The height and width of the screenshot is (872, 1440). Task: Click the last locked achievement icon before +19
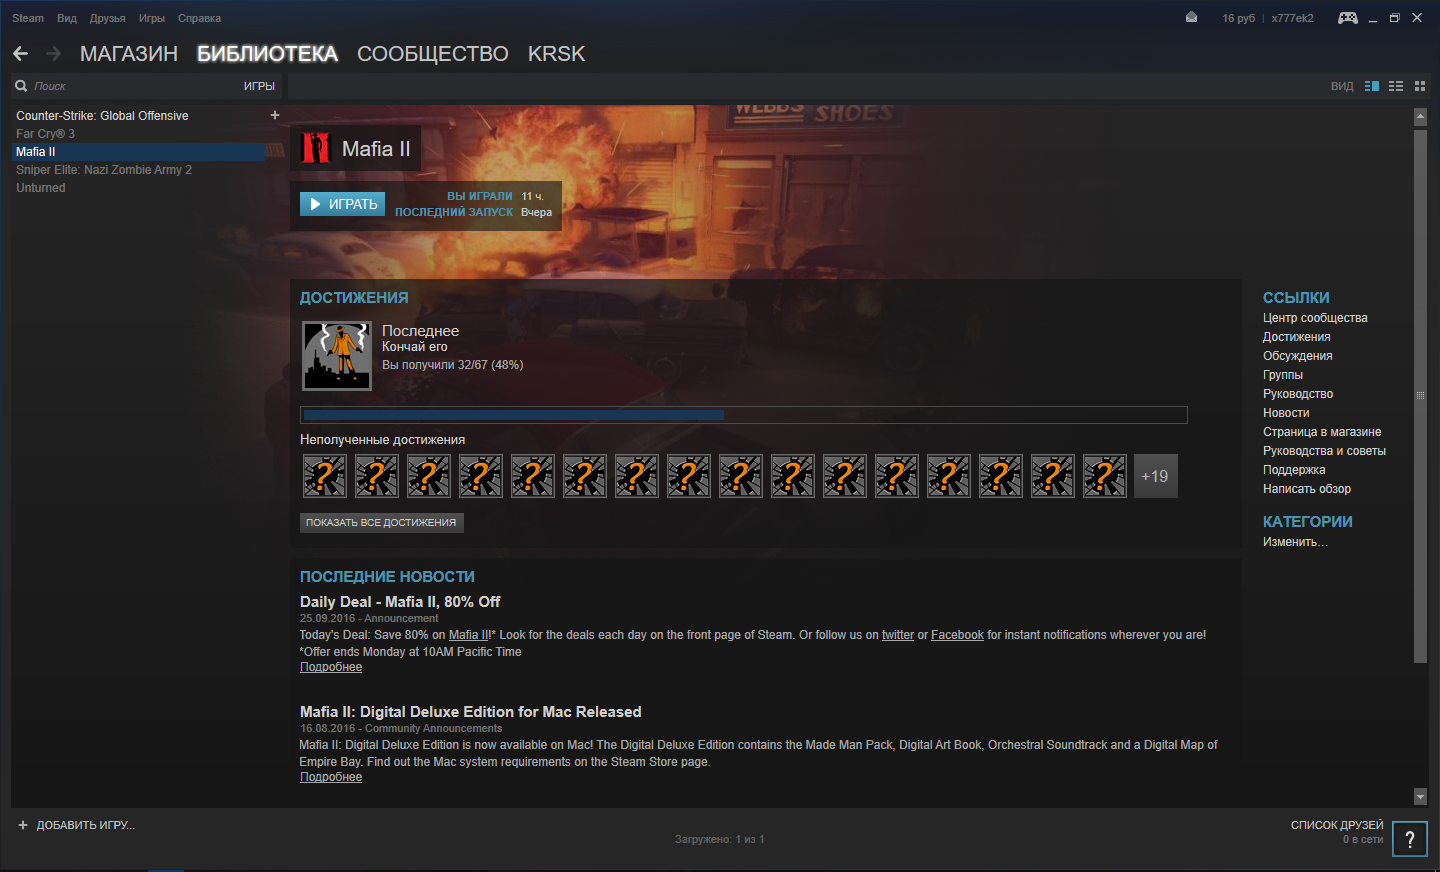(1105, 476)
